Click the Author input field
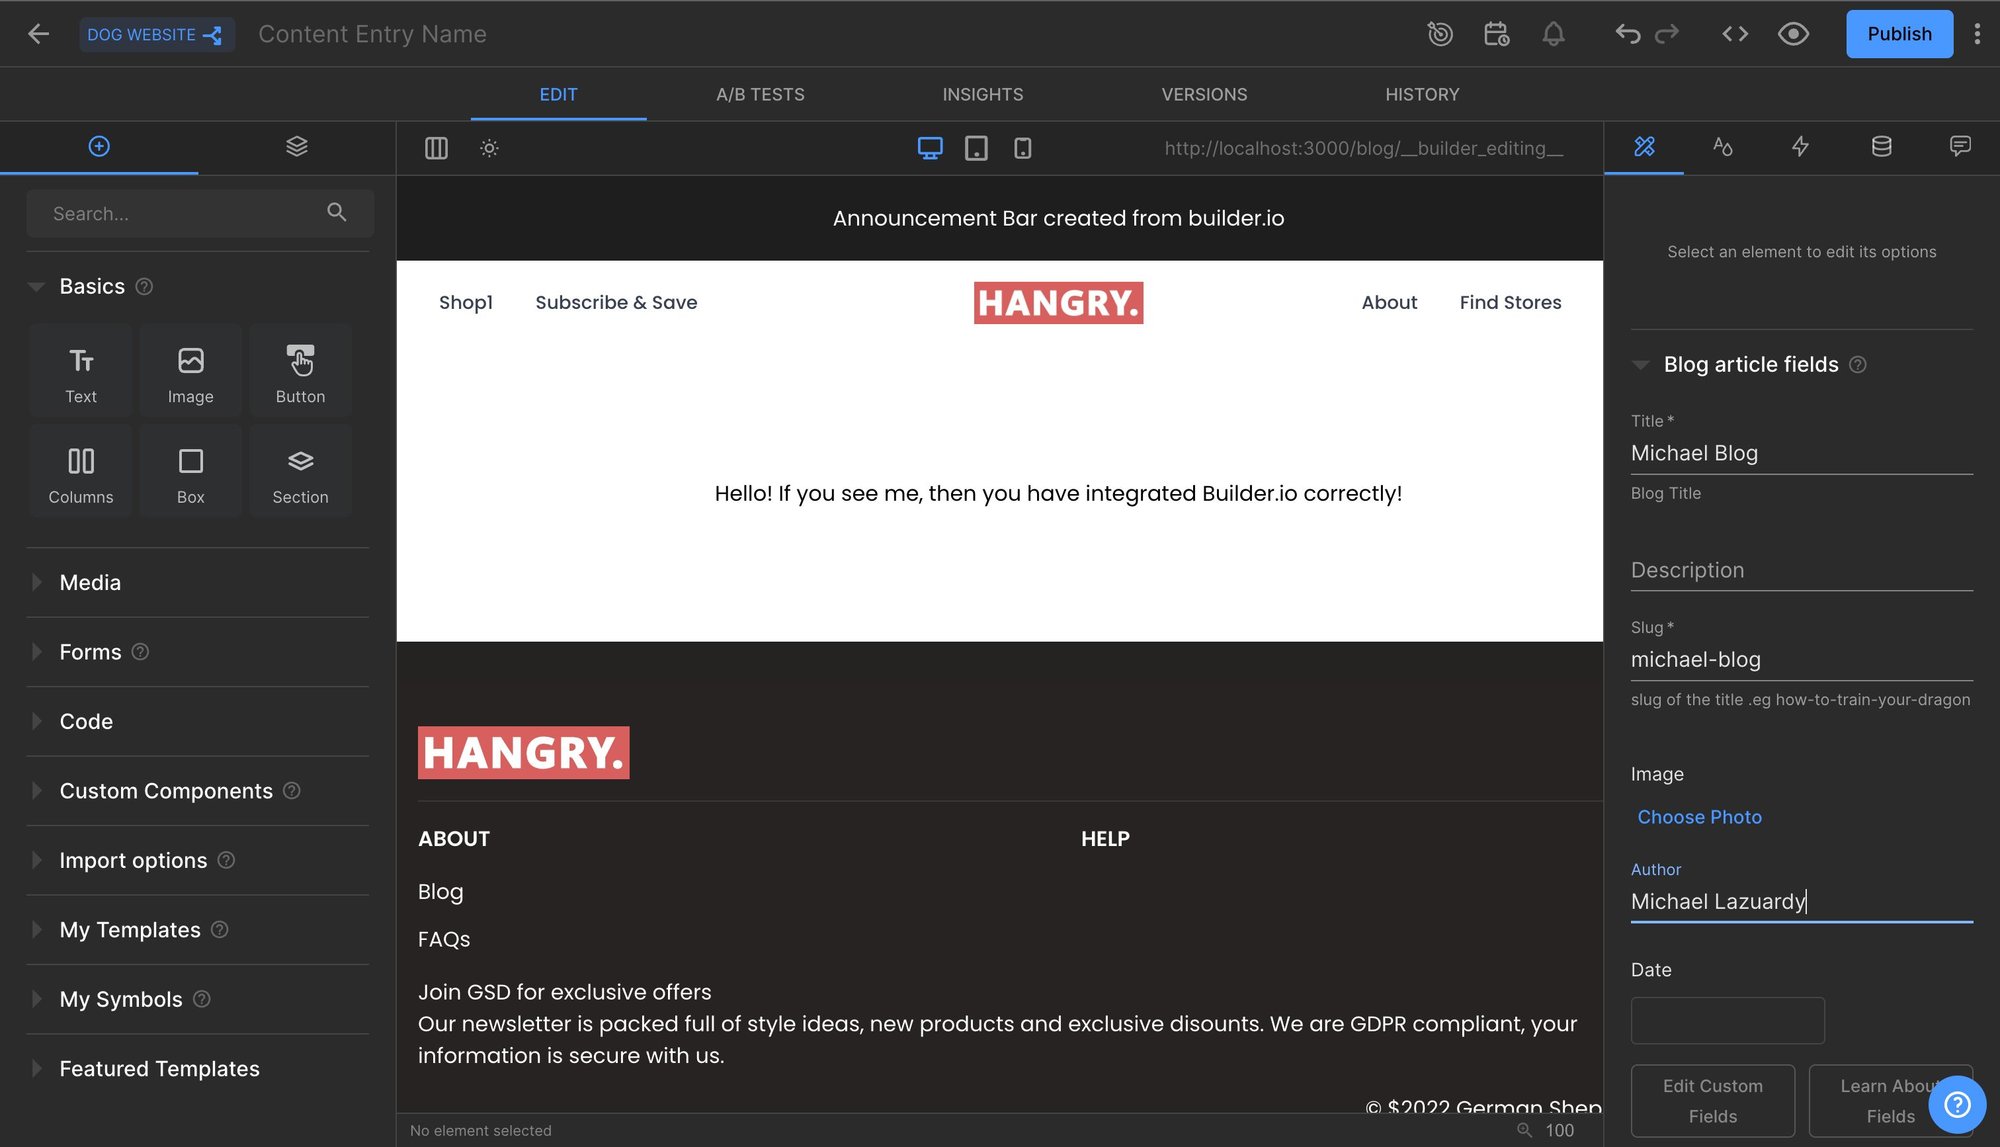2000x1147 pixels. pyautogui.click(x=1801, y=902)
